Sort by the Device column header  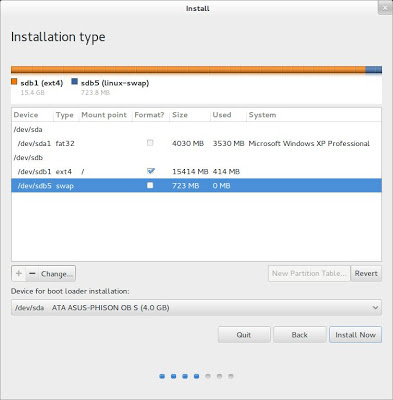(x=32, y=115)
